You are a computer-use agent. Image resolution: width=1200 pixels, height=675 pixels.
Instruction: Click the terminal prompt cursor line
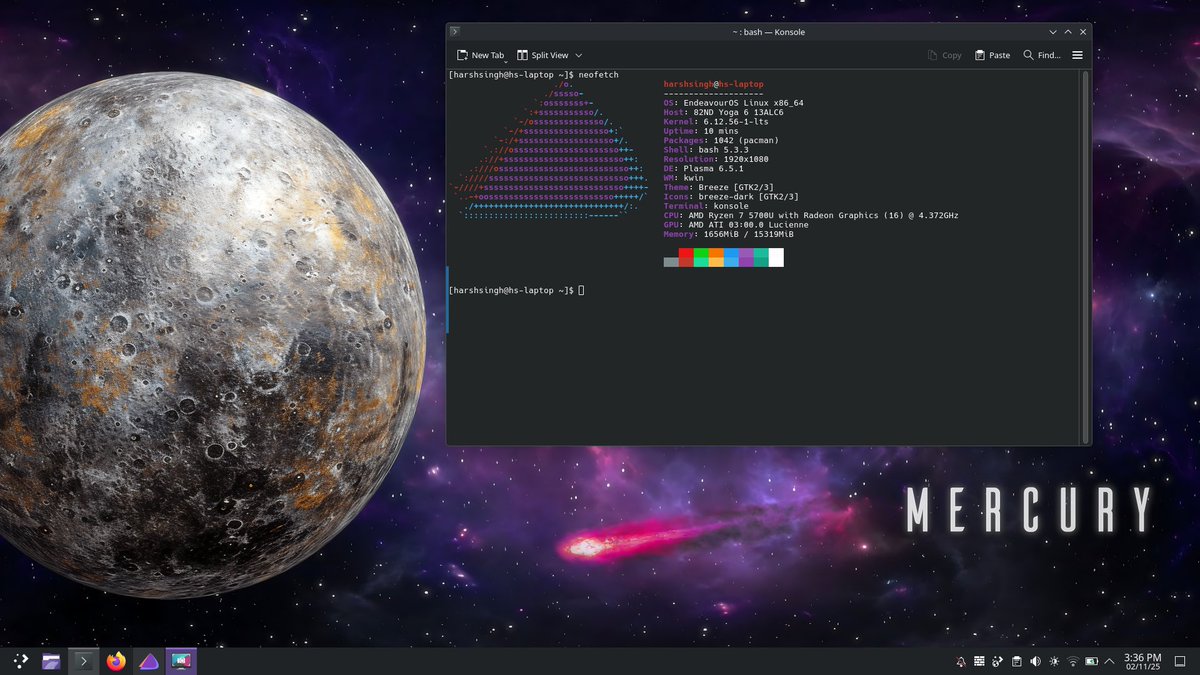coord(516,290)
